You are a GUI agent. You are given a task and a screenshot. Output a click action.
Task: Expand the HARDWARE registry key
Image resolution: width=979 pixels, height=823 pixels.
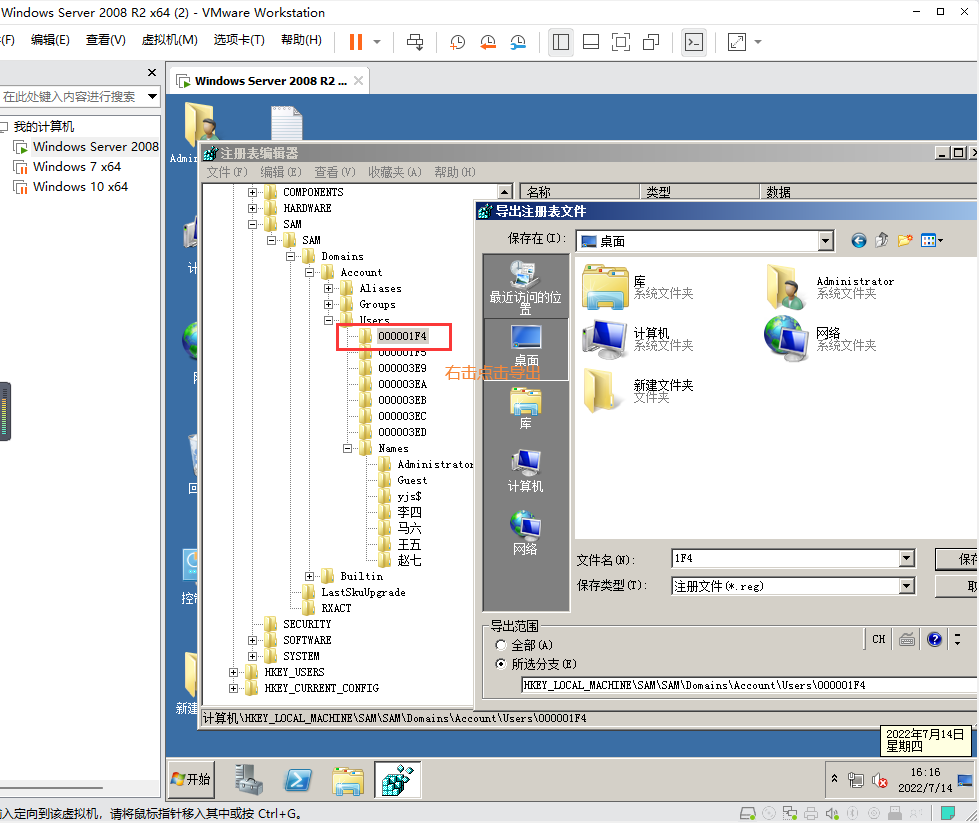coord(252,209)
